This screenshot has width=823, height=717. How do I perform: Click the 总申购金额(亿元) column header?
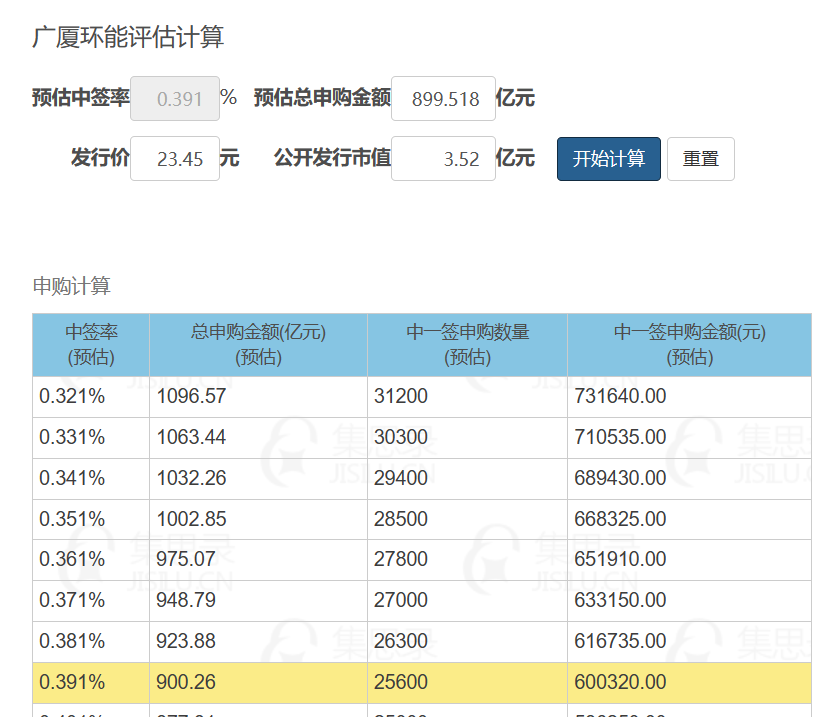coord(258,345)
